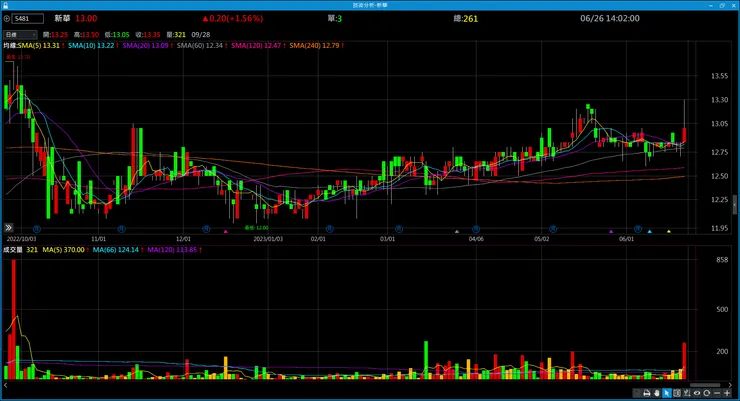Screen dimensions: 740x401
Task: Click the vertical scrollbar handle on the right edge
Action: click(734, 204)
